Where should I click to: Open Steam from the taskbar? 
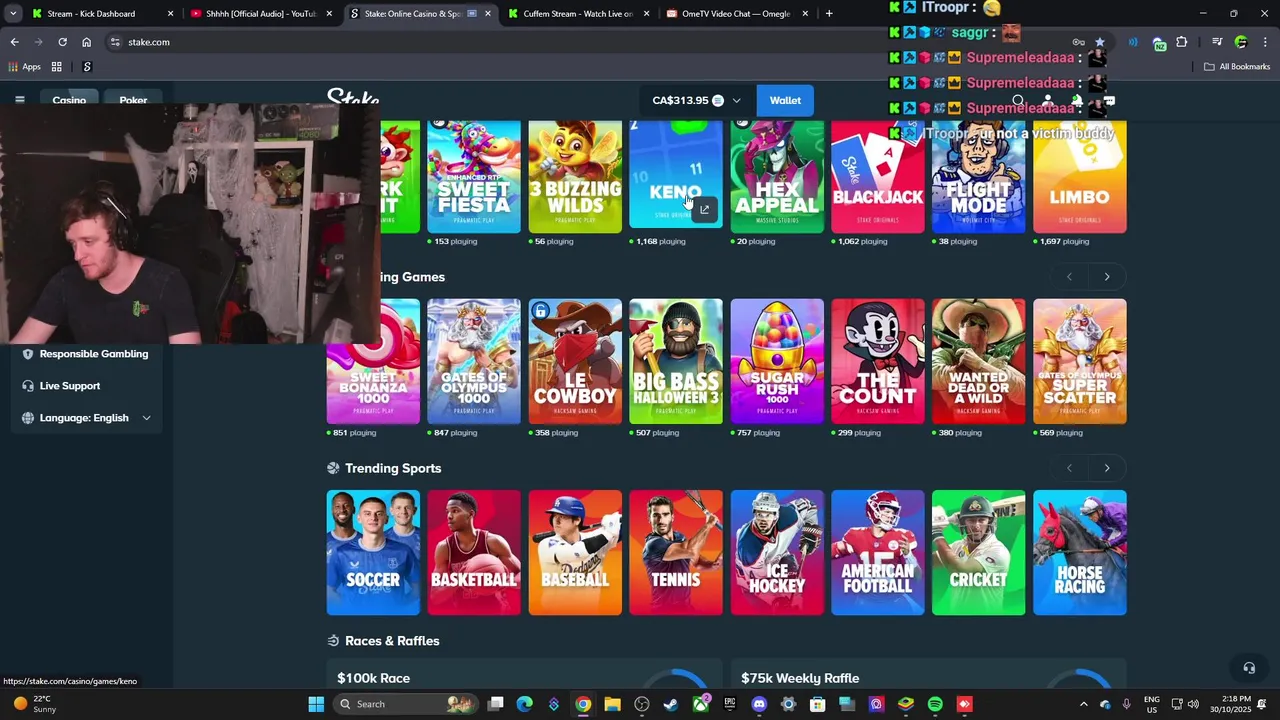[671, 704]
